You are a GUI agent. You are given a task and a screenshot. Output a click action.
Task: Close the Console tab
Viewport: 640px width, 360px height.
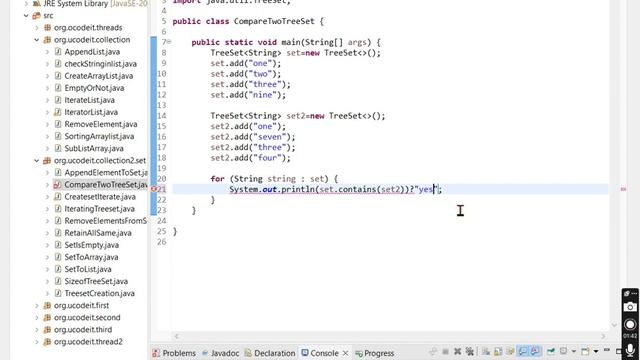click(345, 353)
